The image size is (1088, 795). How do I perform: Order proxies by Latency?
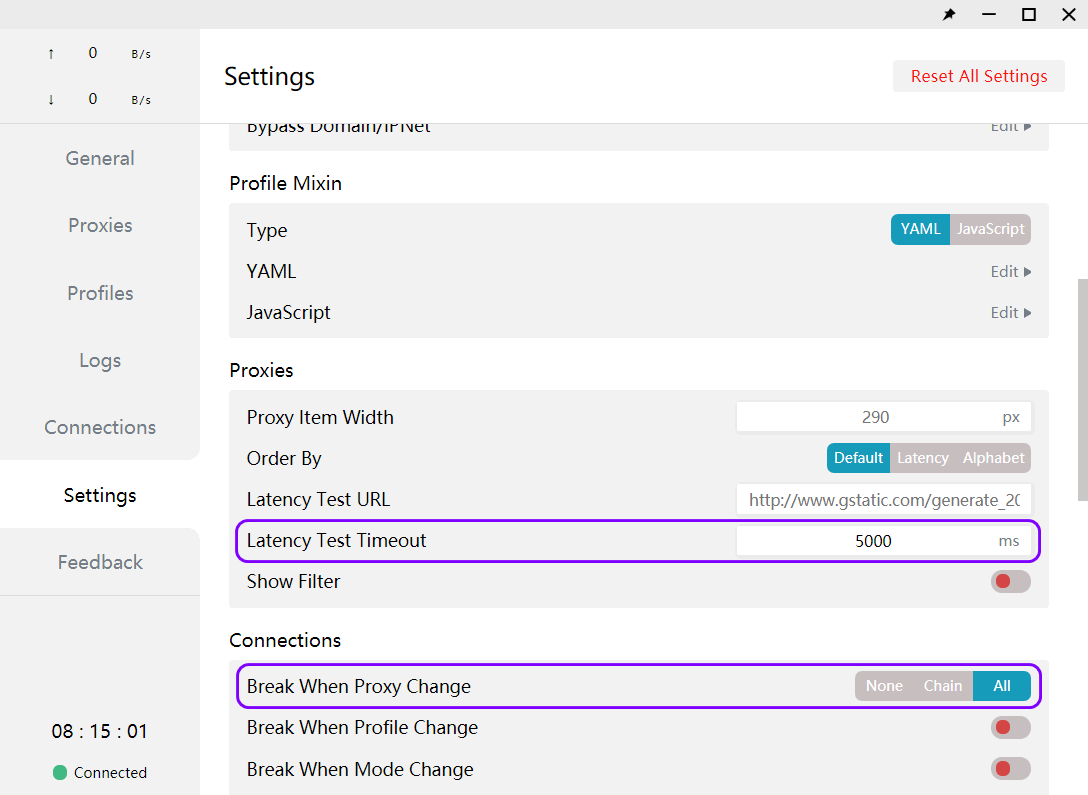(922, 458)
